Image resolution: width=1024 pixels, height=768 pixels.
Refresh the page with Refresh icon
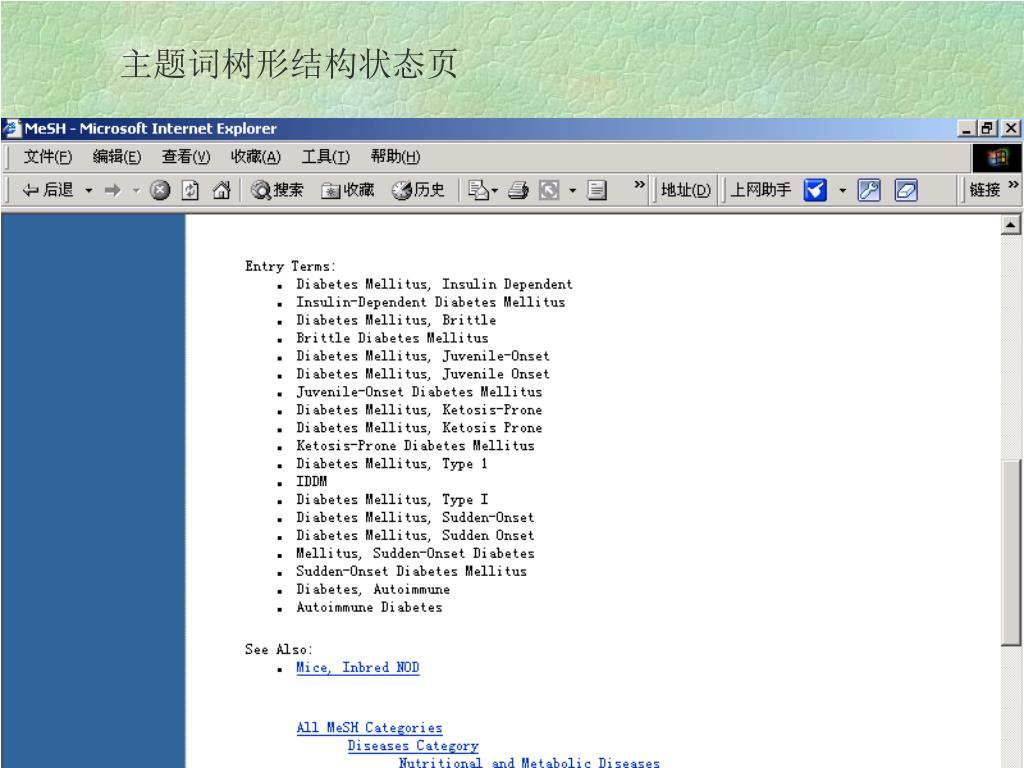(190, 190)
